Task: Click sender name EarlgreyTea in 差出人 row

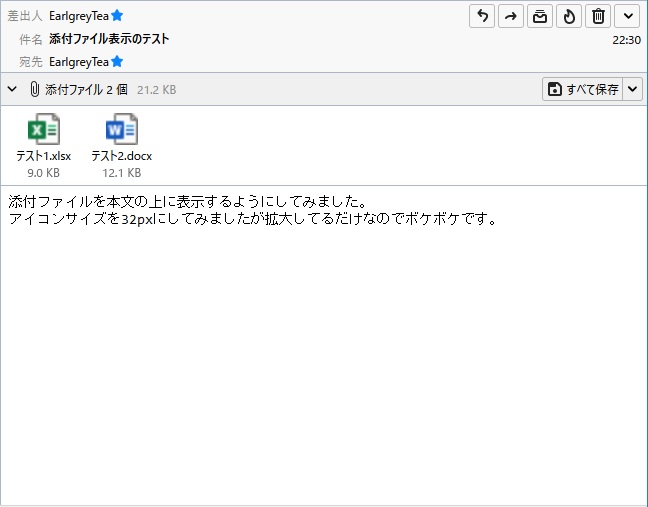Action: (78, 16)
